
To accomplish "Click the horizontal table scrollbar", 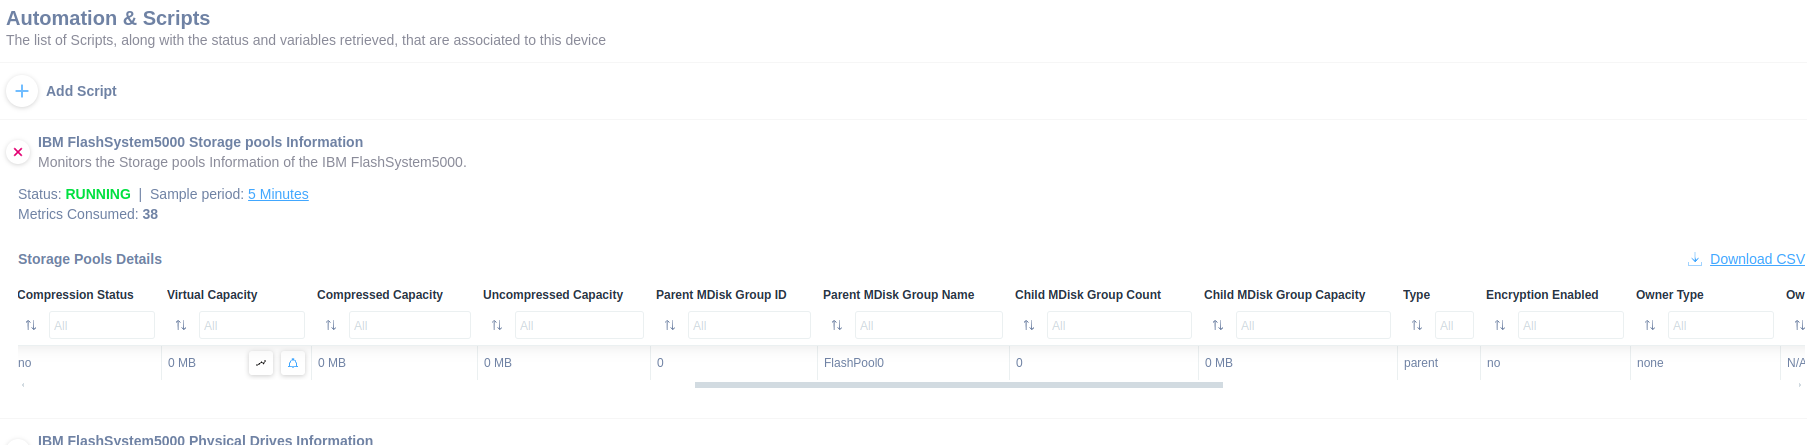I will pyautogui.click(x=958, y=385).
